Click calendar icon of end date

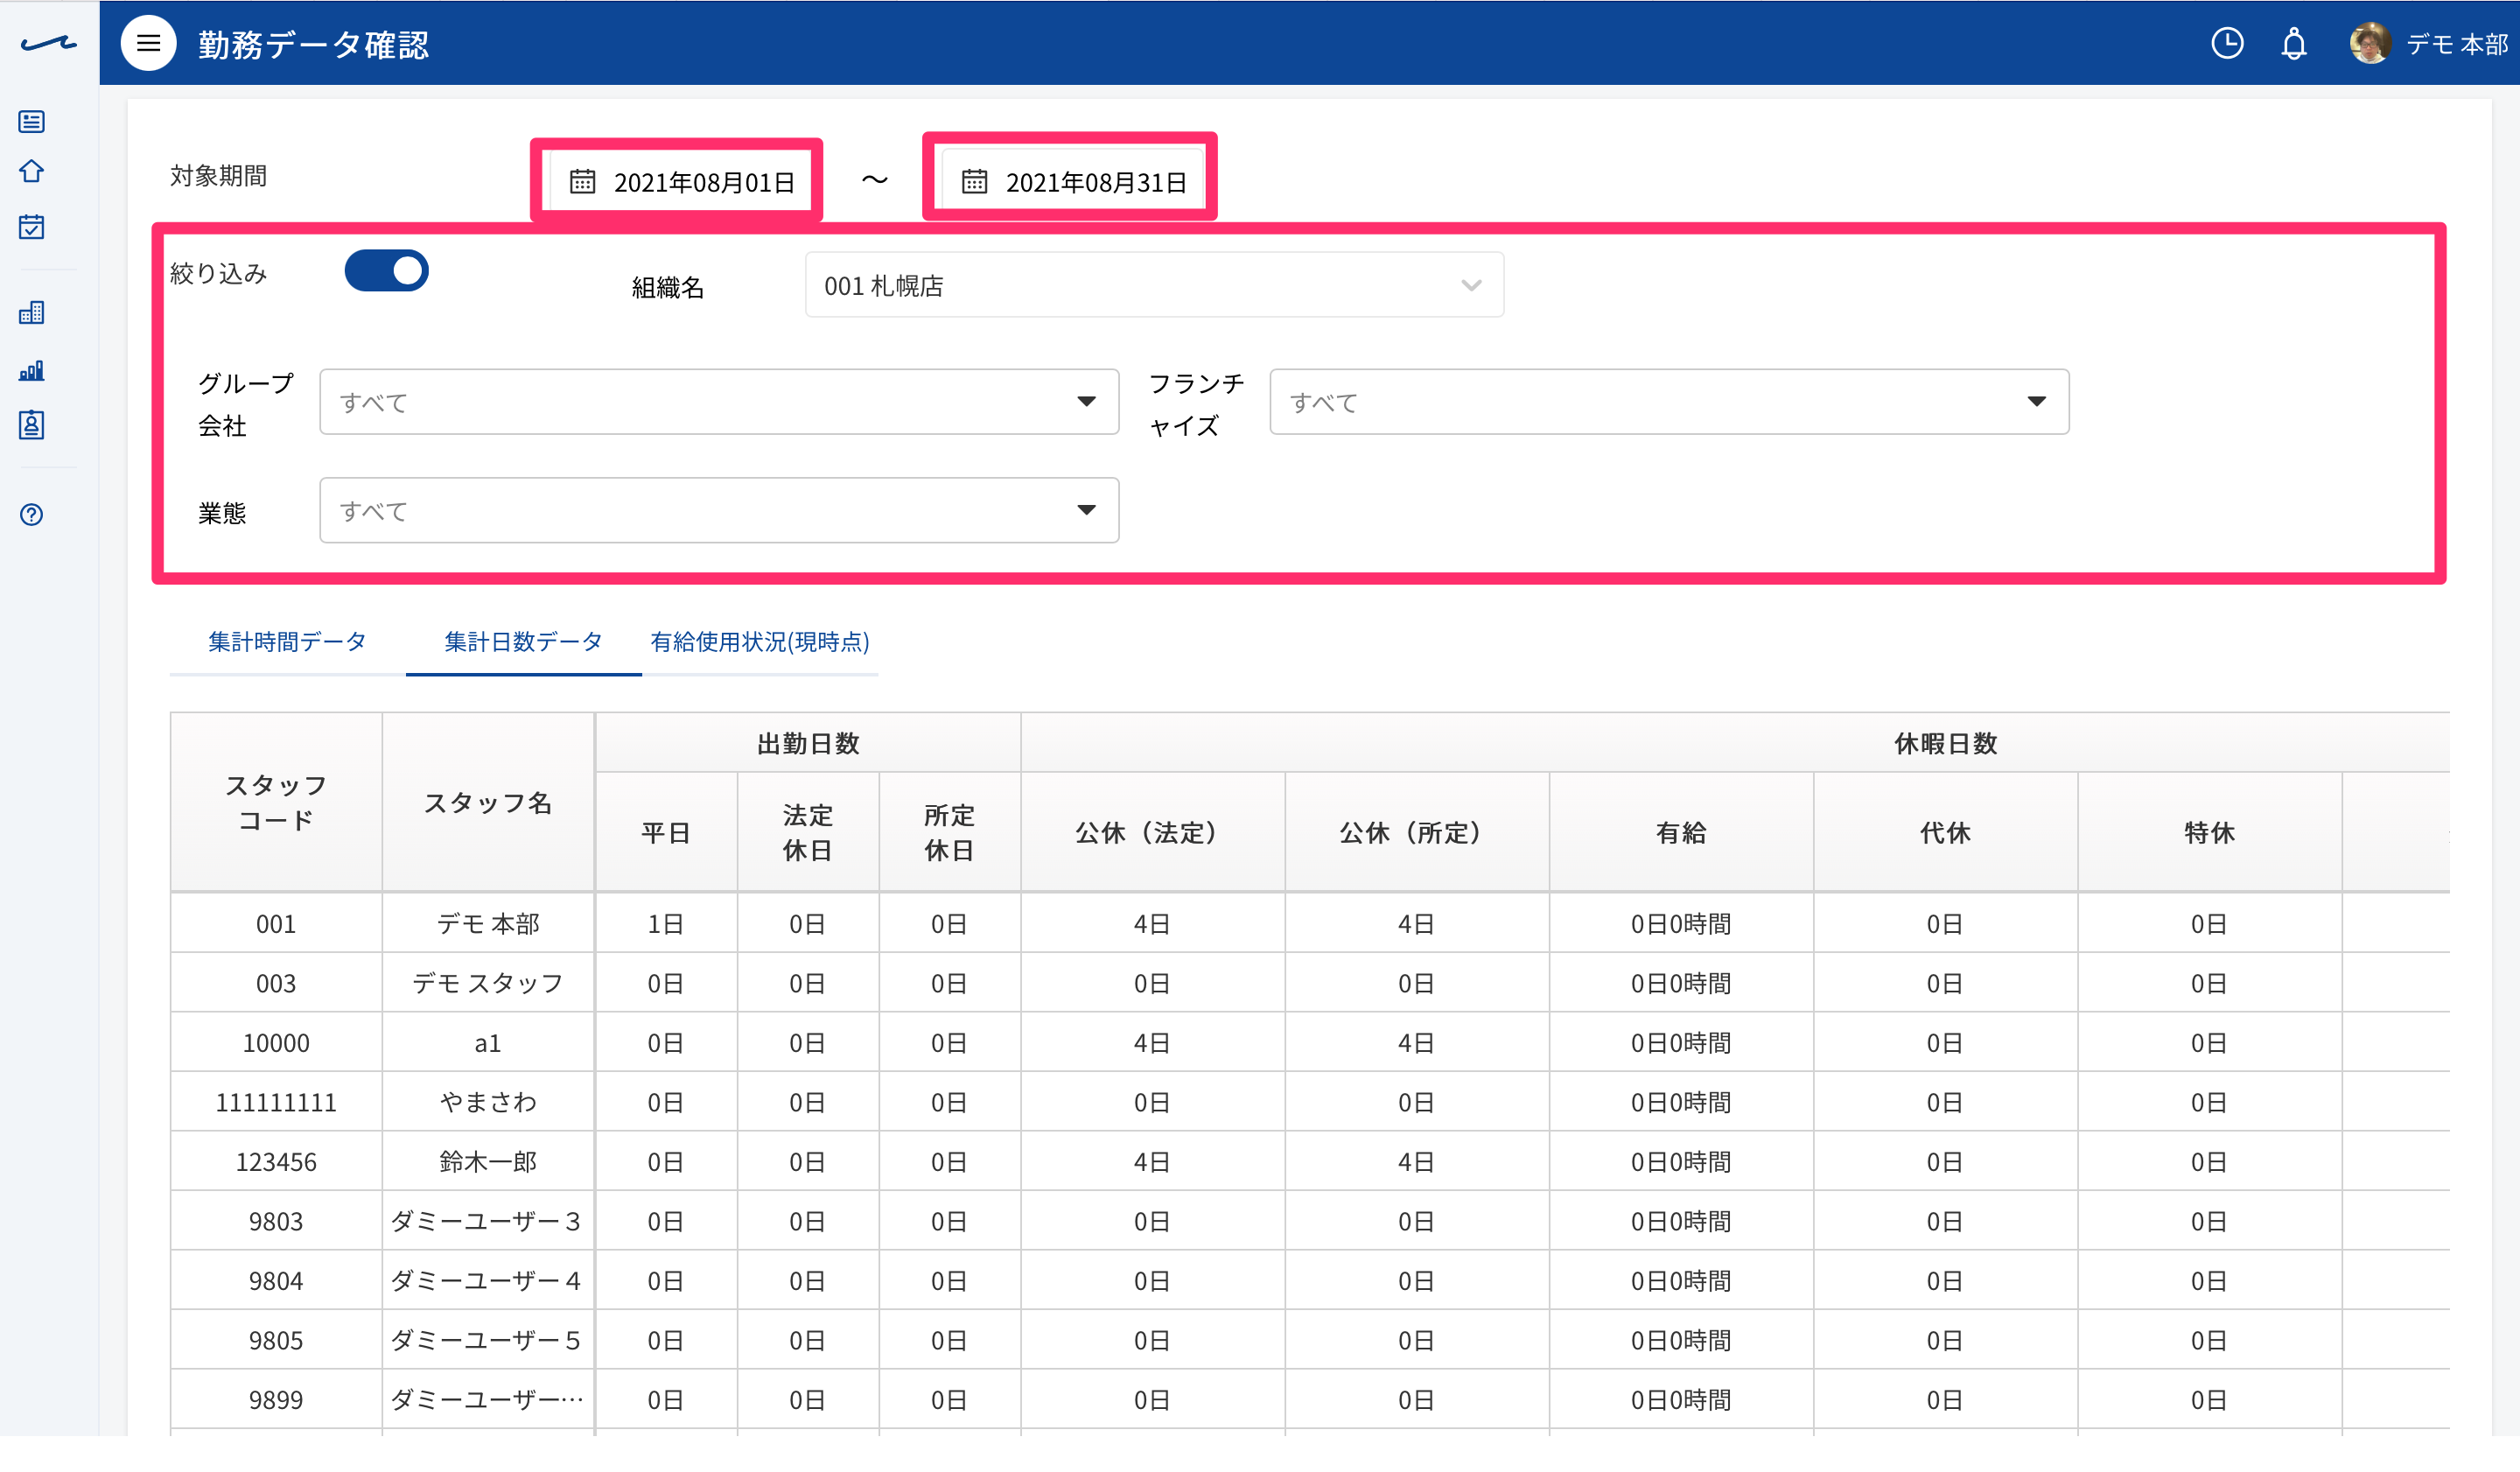click(974, 182)
